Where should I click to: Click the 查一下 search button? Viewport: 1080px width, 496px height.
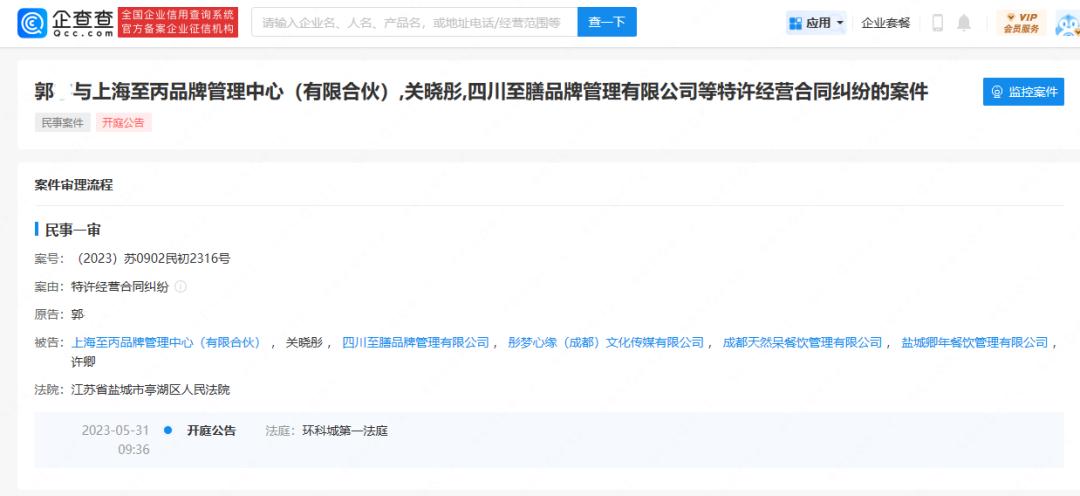(607, 22)
